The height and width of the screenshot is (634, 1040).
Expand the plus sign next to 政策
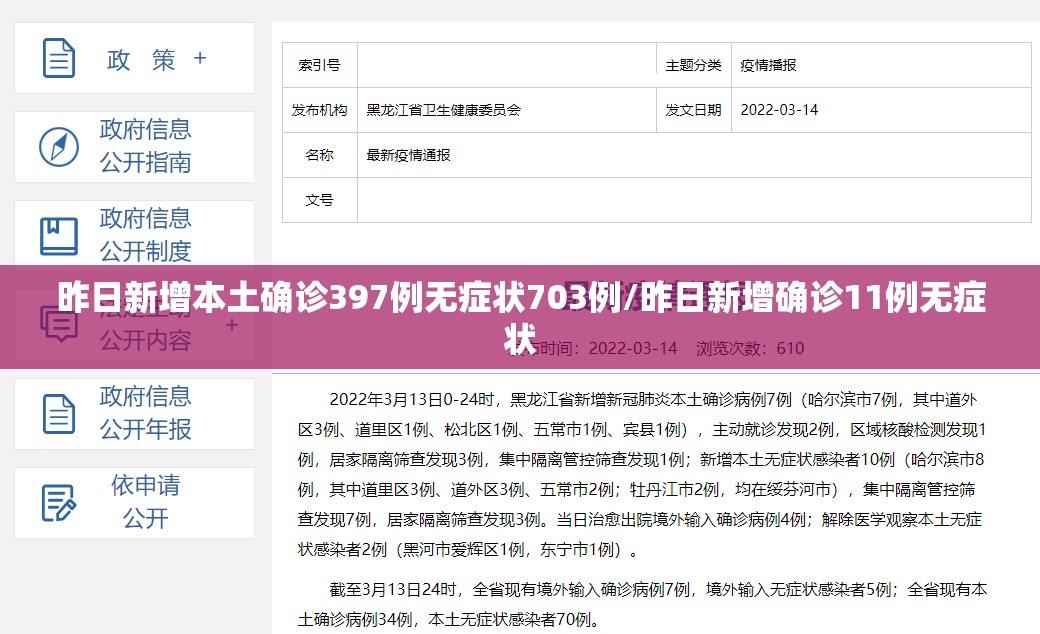[200, 58]
